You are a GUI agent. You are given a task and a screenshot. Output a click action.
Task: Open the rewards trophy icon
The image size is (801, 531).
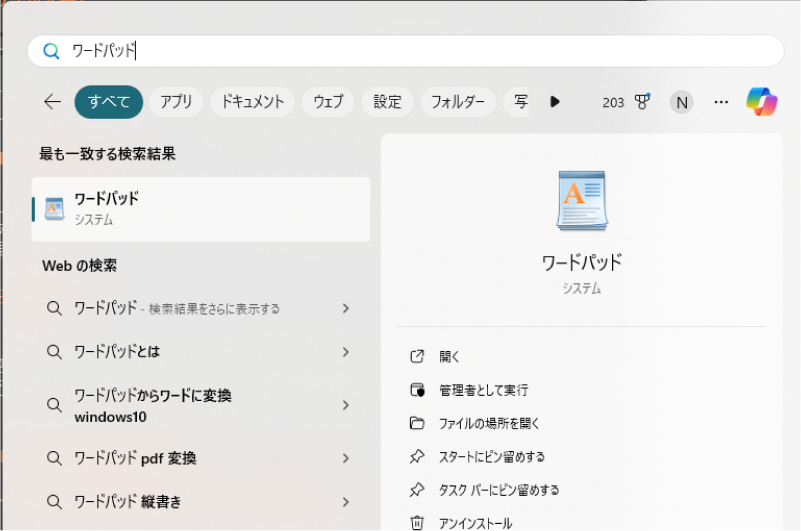(x=642, y=102)
